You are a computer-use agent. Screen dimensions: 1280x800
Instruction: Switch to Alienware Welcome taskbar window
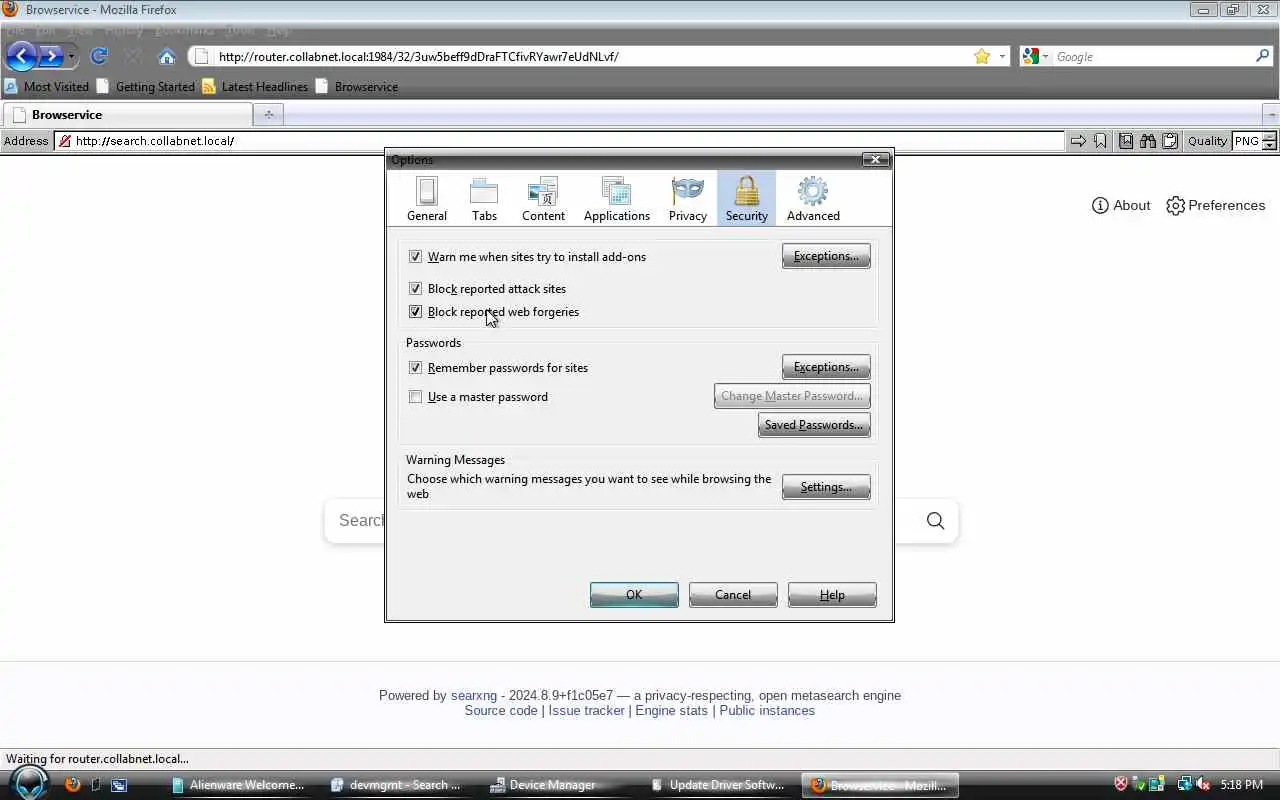pos(244,785)
